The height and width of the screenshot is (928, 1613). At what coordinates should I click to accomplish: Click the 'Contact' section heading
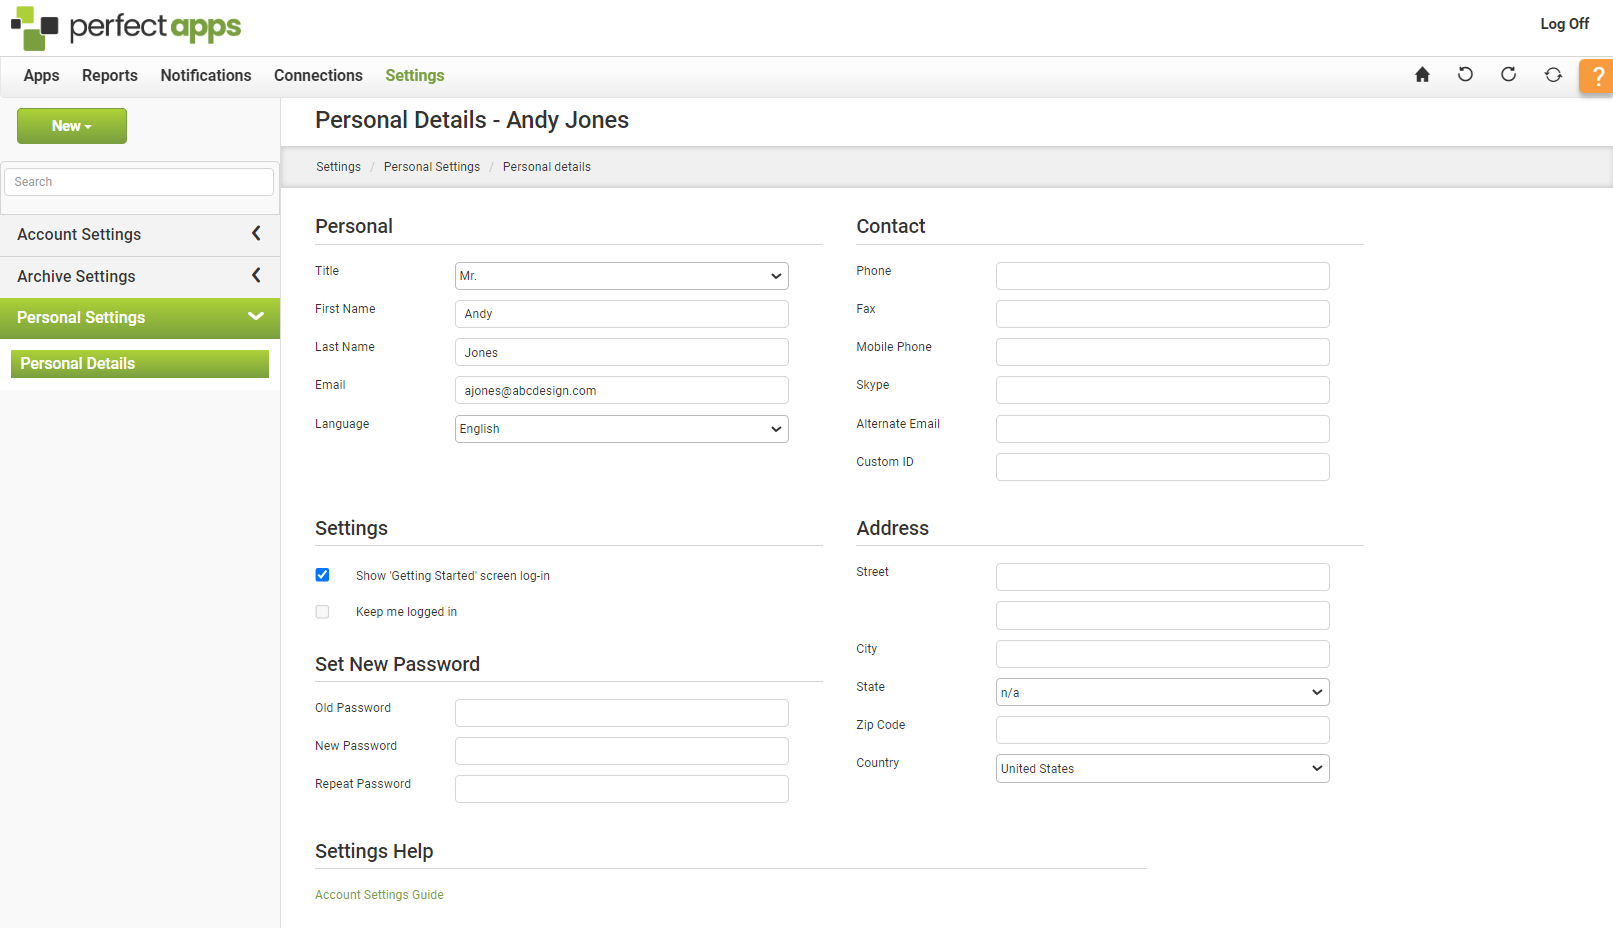coord(891,226)
